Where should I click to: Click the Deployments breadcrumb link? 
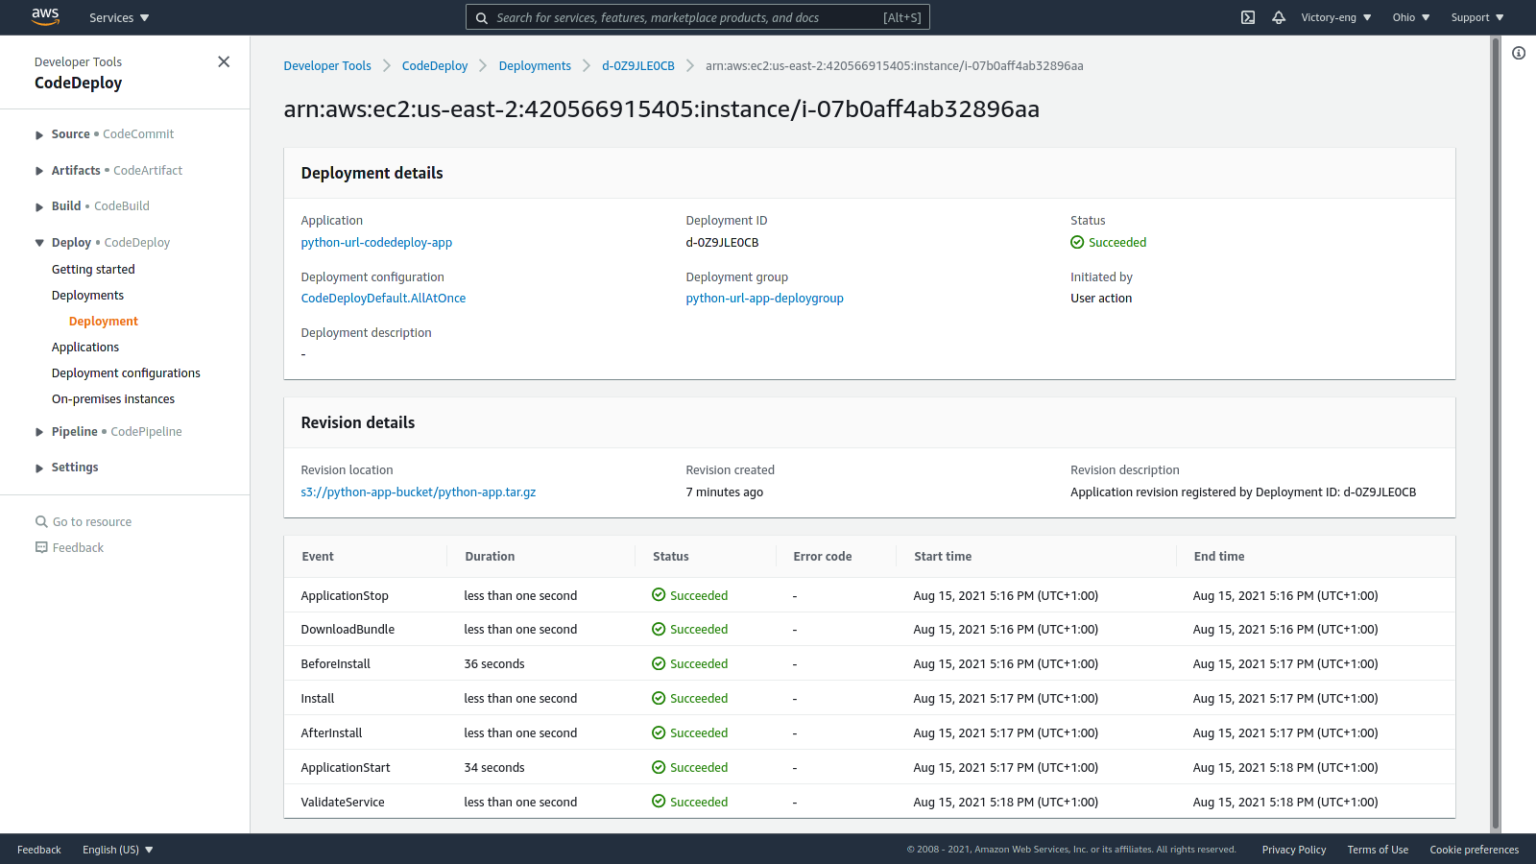(535, 65)
